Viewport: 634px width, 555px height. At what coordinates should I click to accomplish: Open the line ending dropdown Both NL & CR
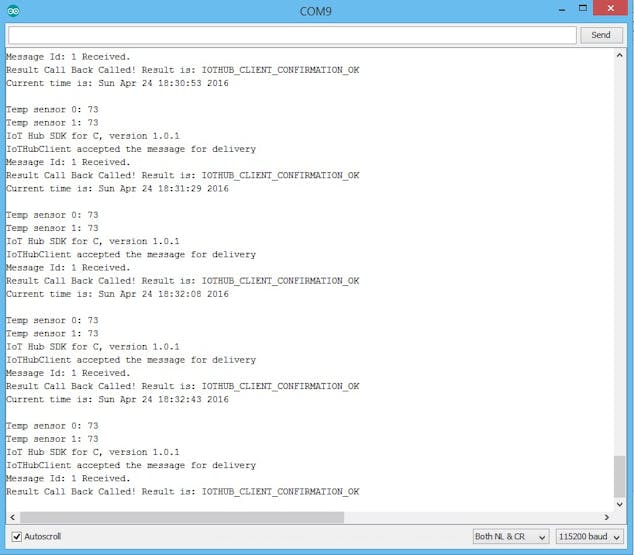(x=511, y=537)
